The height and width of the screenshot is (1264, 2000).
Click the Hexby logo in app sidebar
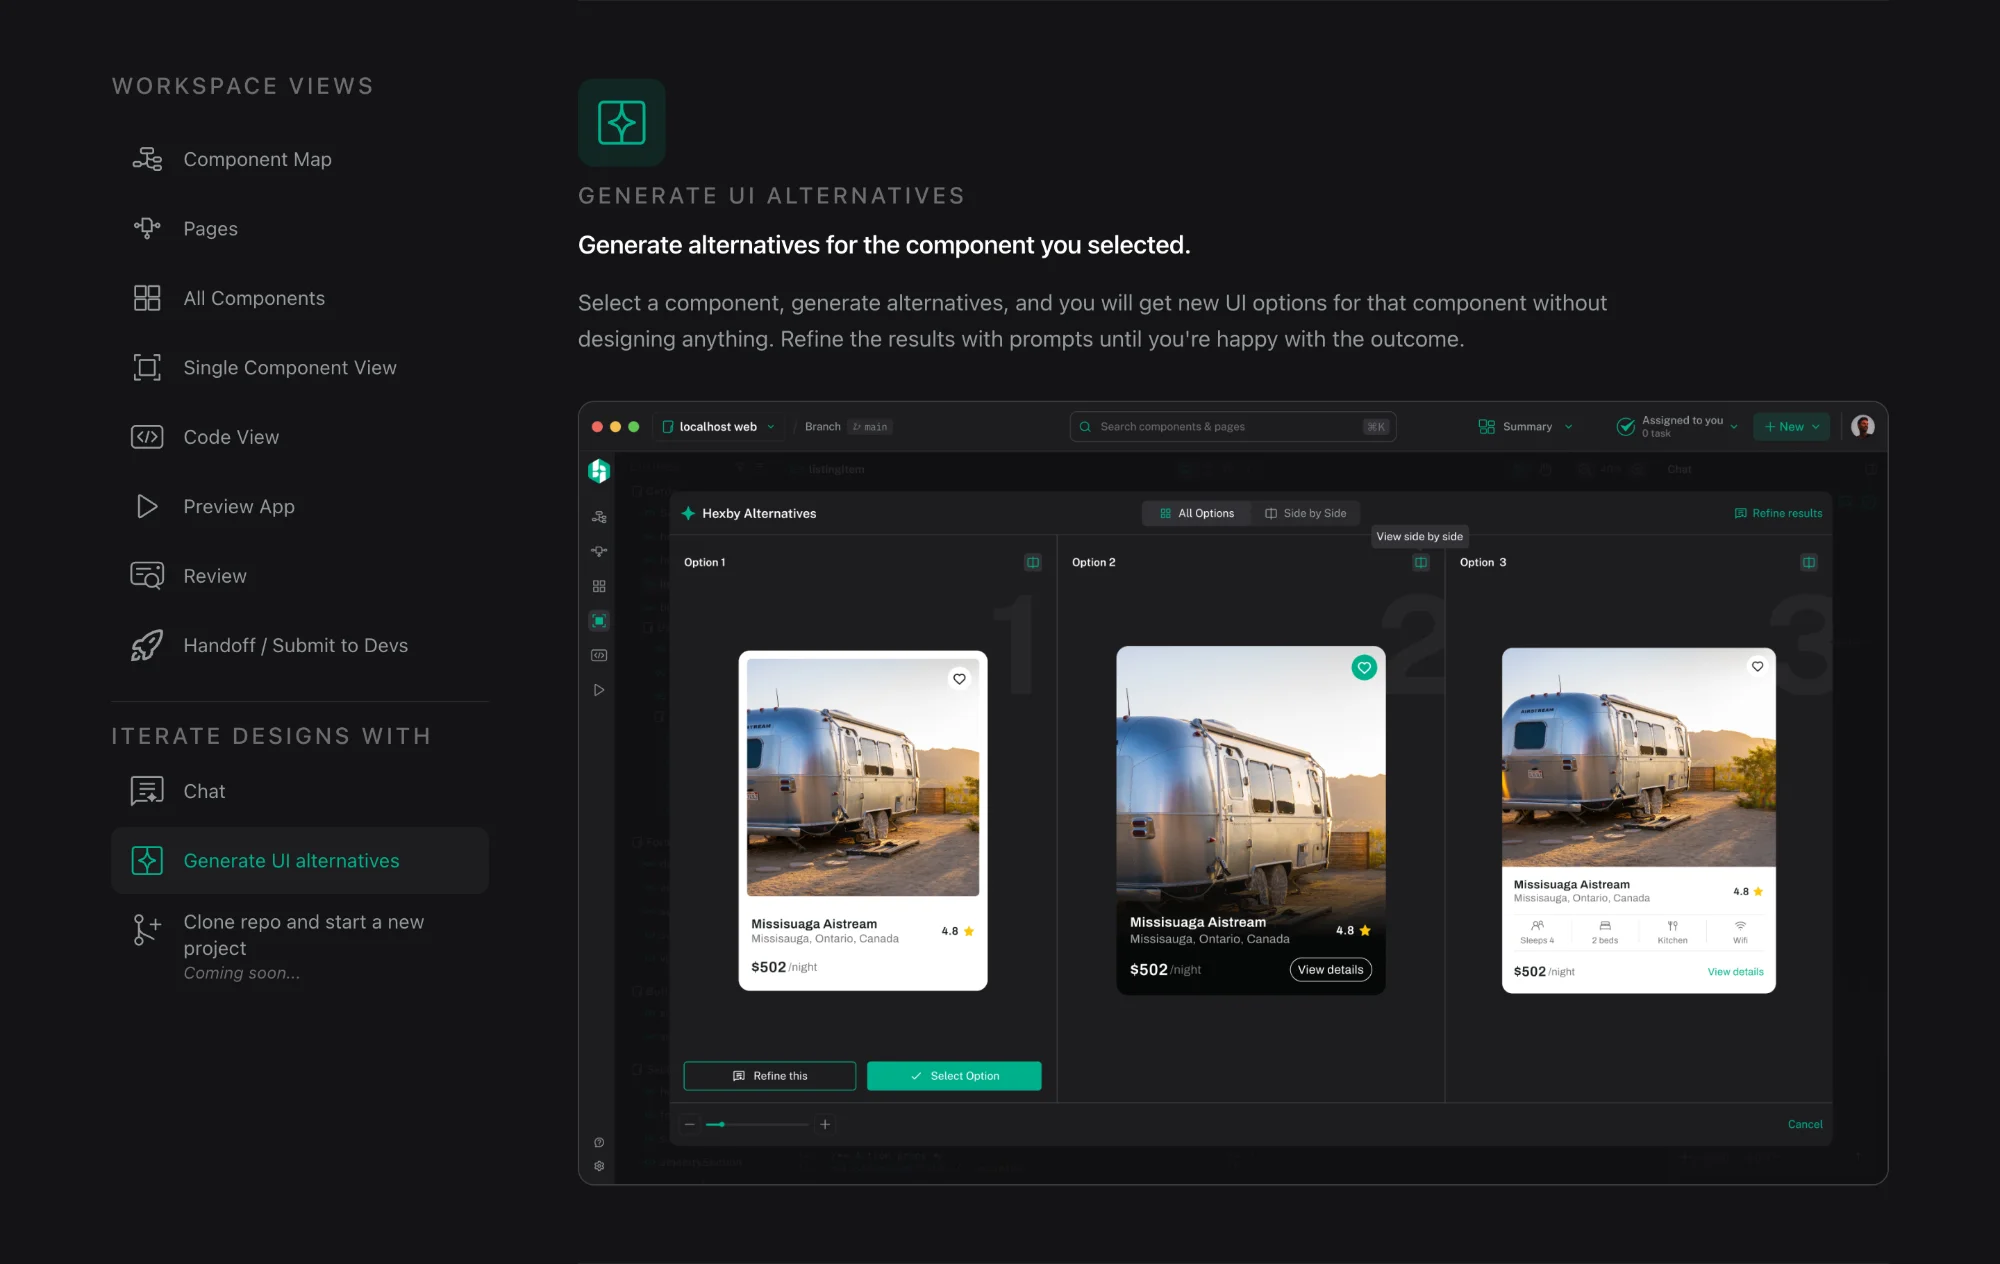click(x=599, y=471)
